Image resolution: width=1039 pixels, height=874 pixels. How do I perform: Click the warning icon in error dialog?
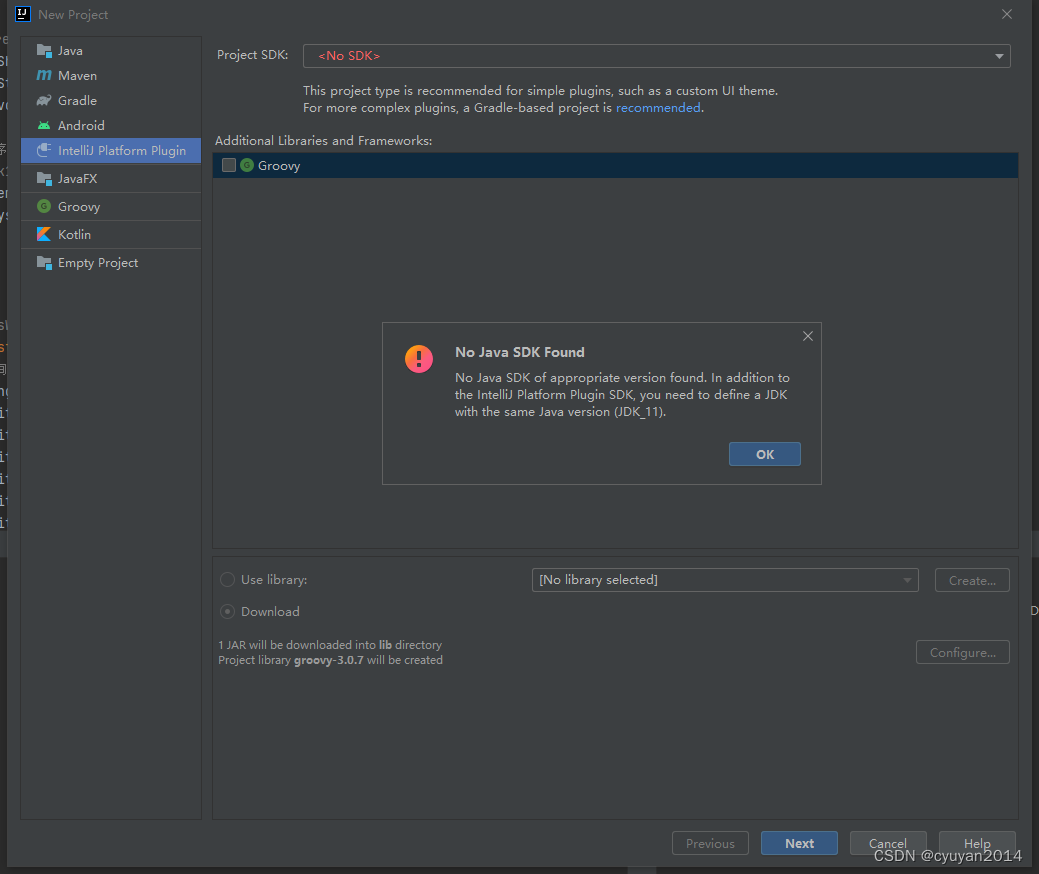(419, 358)
